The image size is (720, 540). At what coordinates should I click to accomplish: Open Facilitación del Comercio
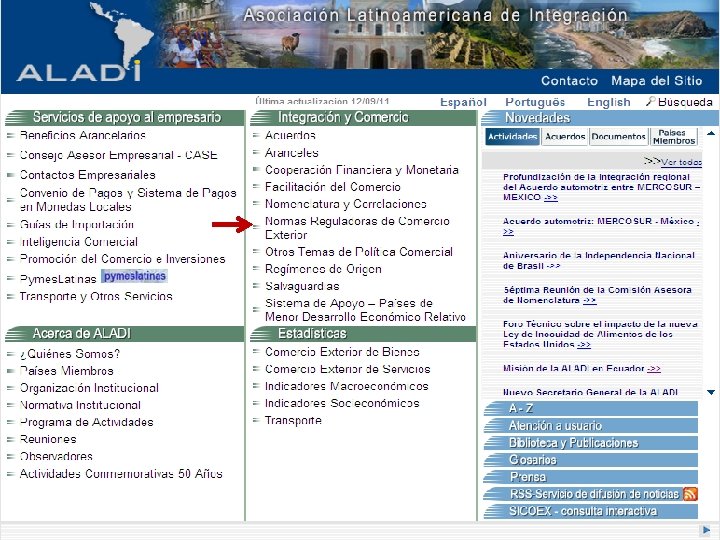pos(333,187)
